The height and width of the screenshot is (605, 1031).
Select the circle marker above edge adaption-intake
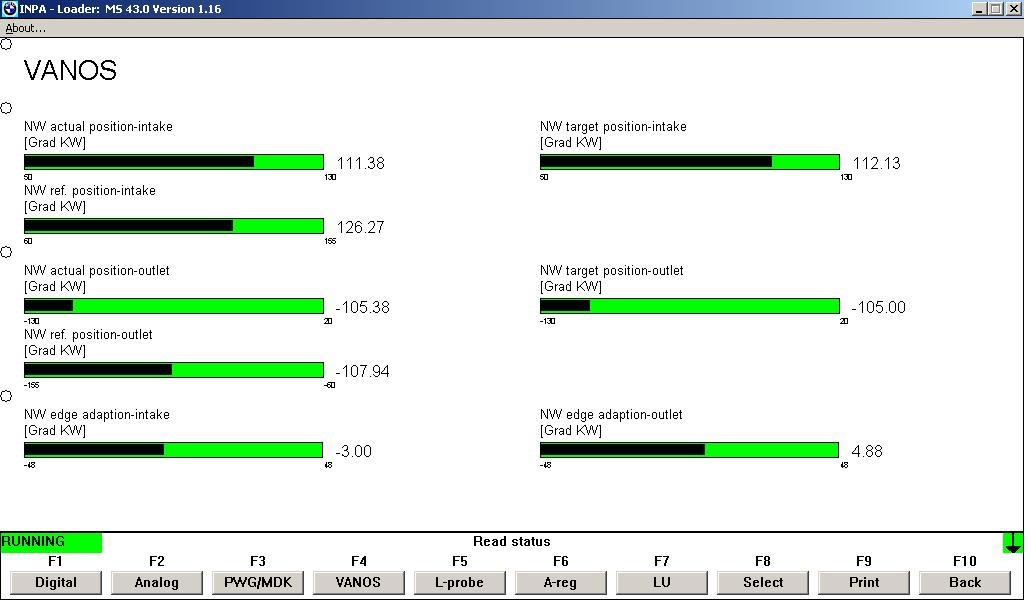(x=6, y=396)
